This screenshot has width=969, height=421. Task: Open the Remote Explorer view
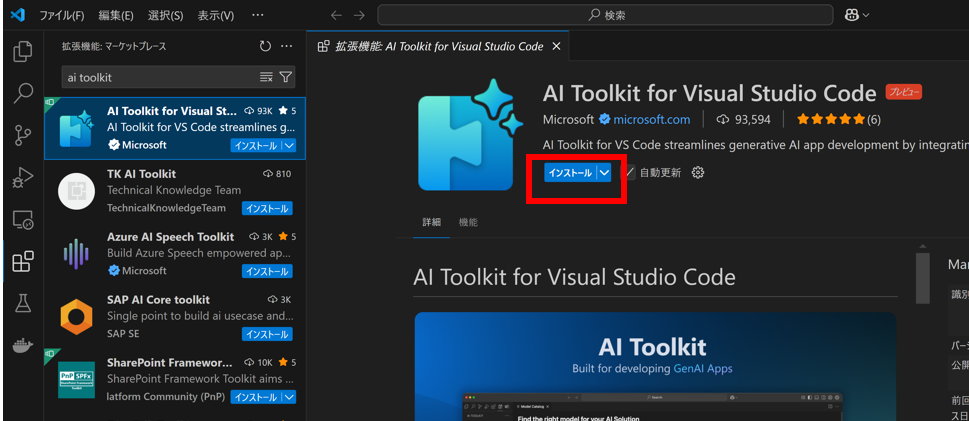click(x=23, y=219)
